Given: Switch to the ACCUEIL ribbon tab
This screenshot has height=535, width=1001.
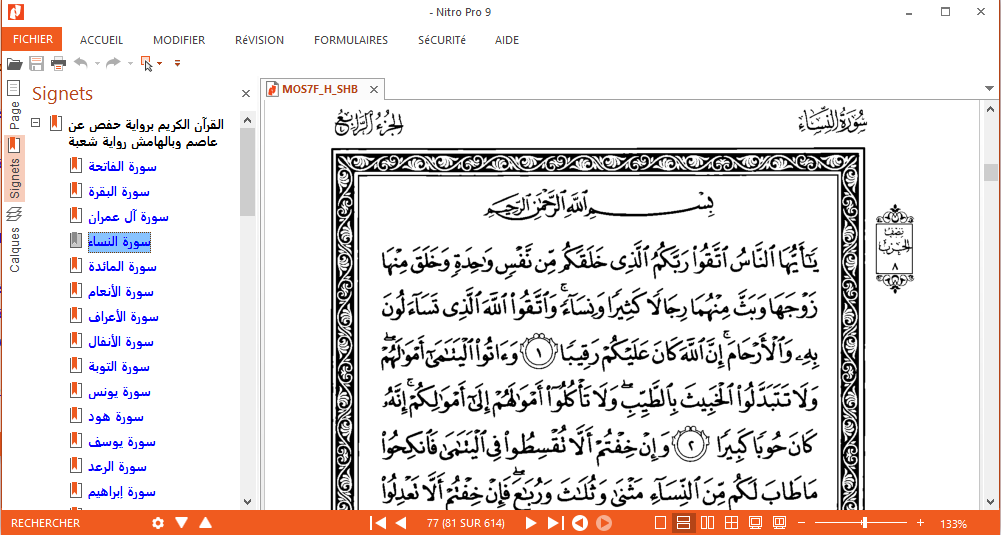Looking at the screenshot, I should click(102, 40).
